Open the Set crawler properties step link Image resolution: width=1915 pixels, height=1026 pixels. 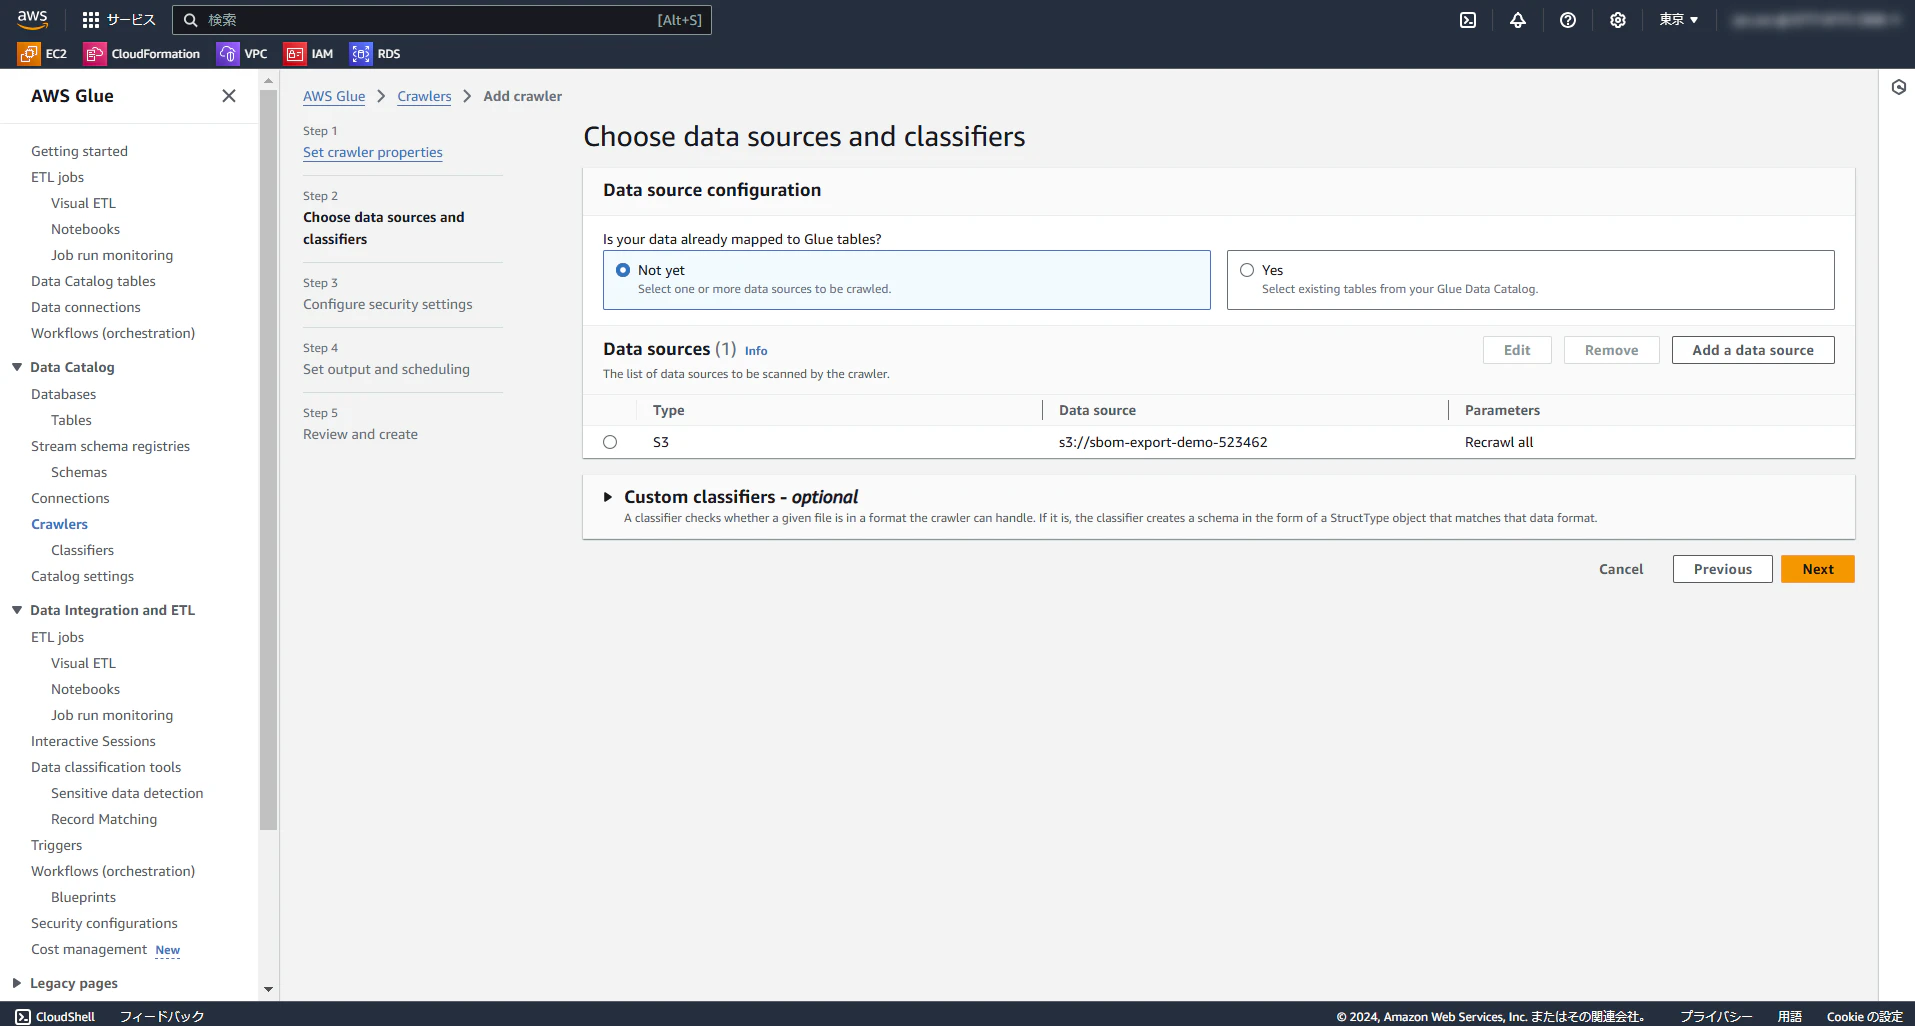click(373, 152)
